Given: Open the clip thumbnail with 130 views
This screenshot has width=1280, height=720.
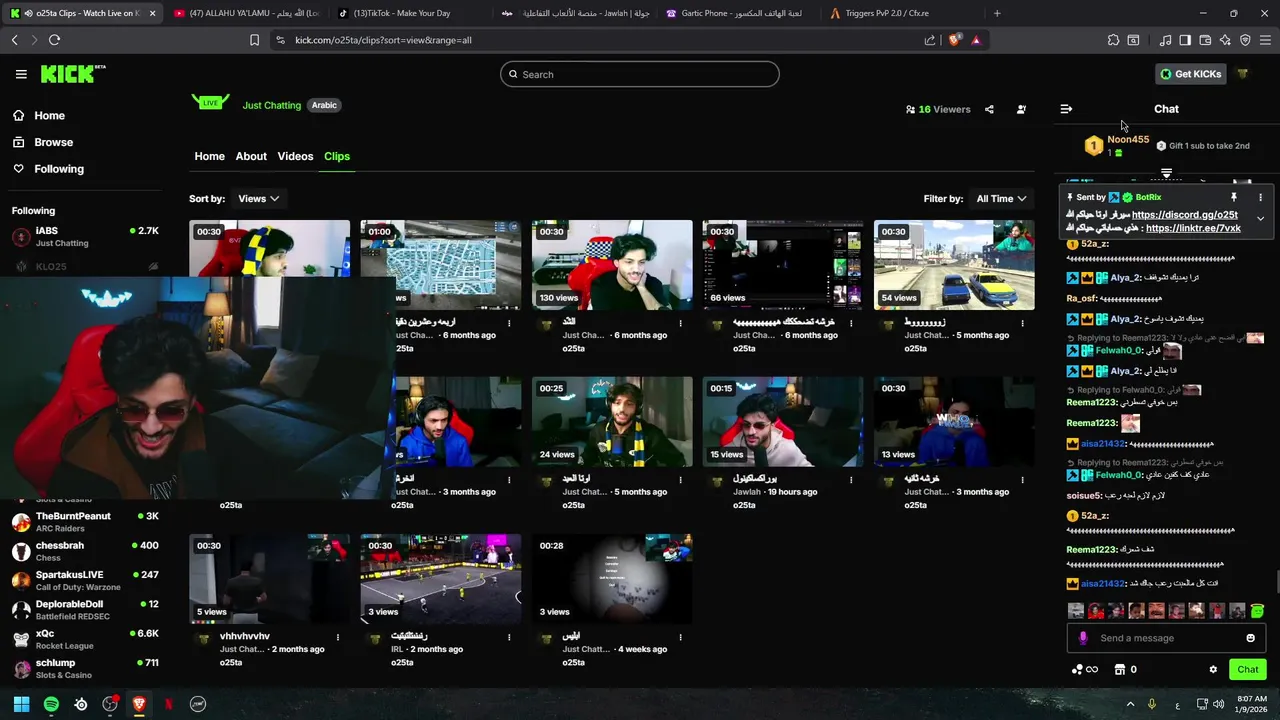Looking at the screenshot, I should tap(612, 265).
